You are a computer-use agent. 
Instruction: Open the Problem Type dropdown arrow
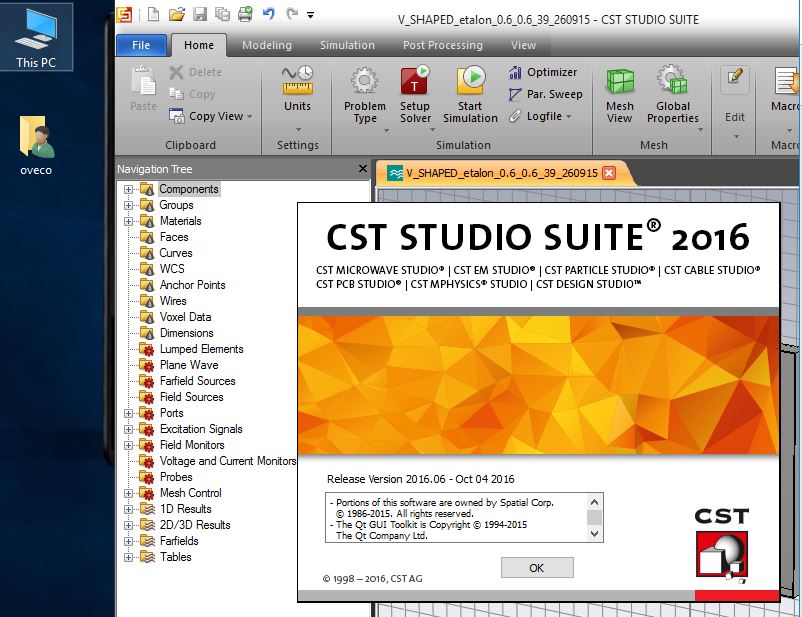pos(387,131)
